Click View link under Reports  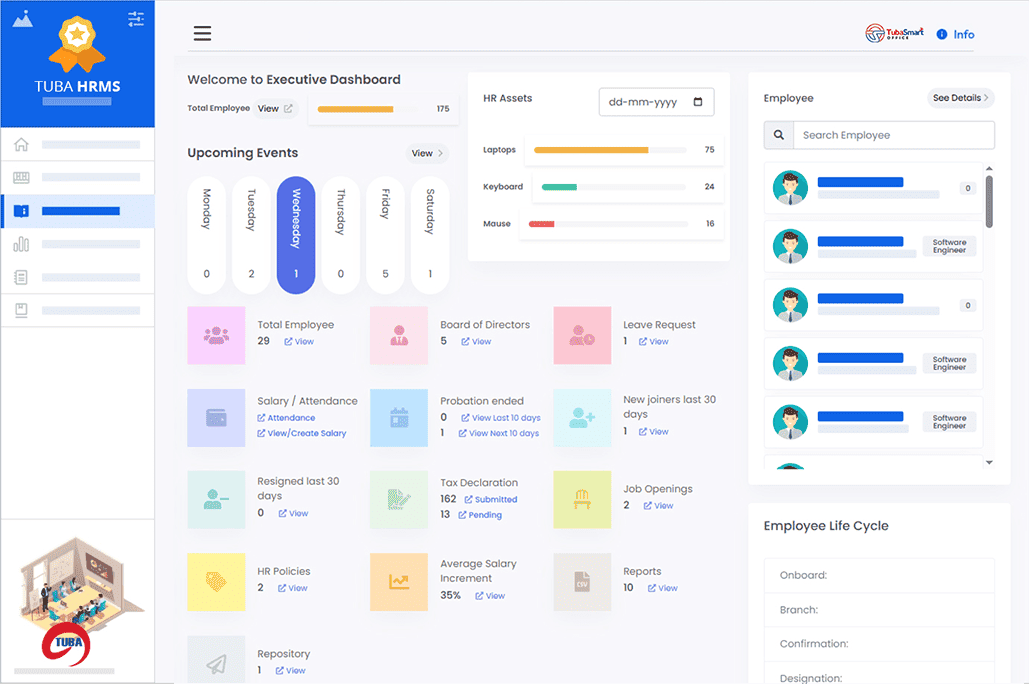pyautogui.click(x=662, y=588)
